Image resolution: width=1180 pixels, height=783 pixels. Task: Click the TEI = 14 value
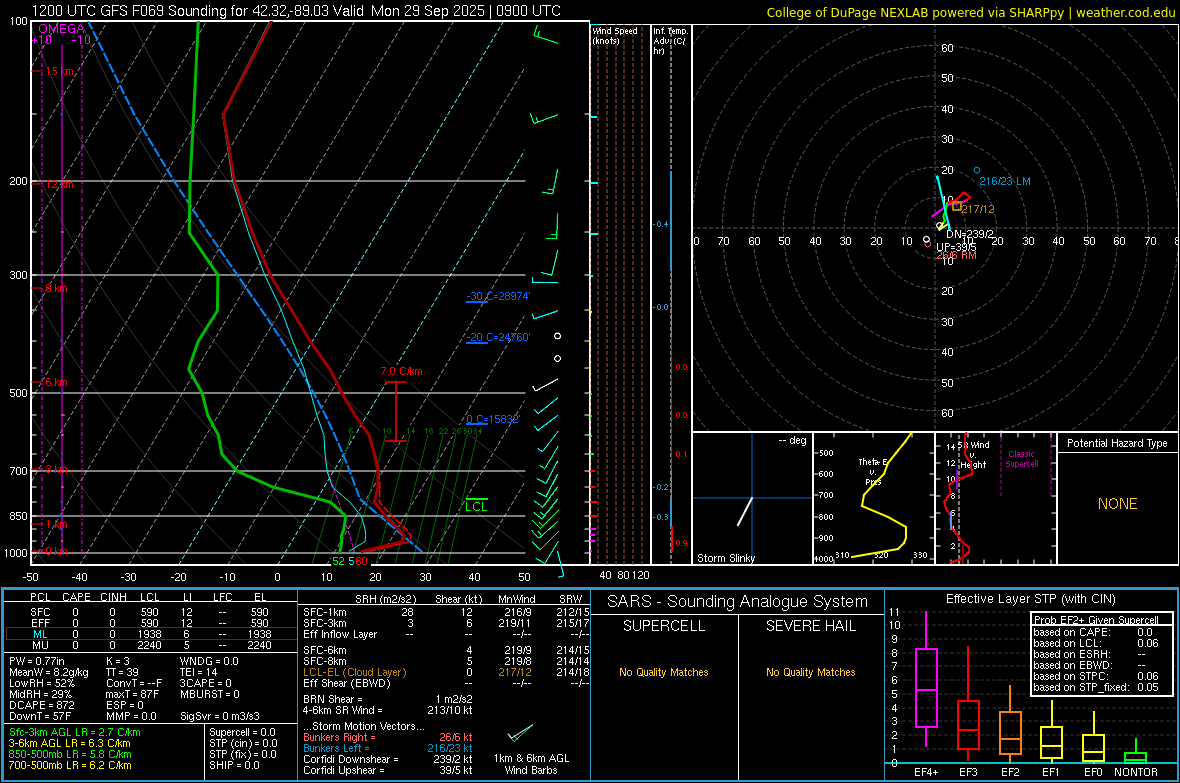pyautogui.click(x=199, y=672)
